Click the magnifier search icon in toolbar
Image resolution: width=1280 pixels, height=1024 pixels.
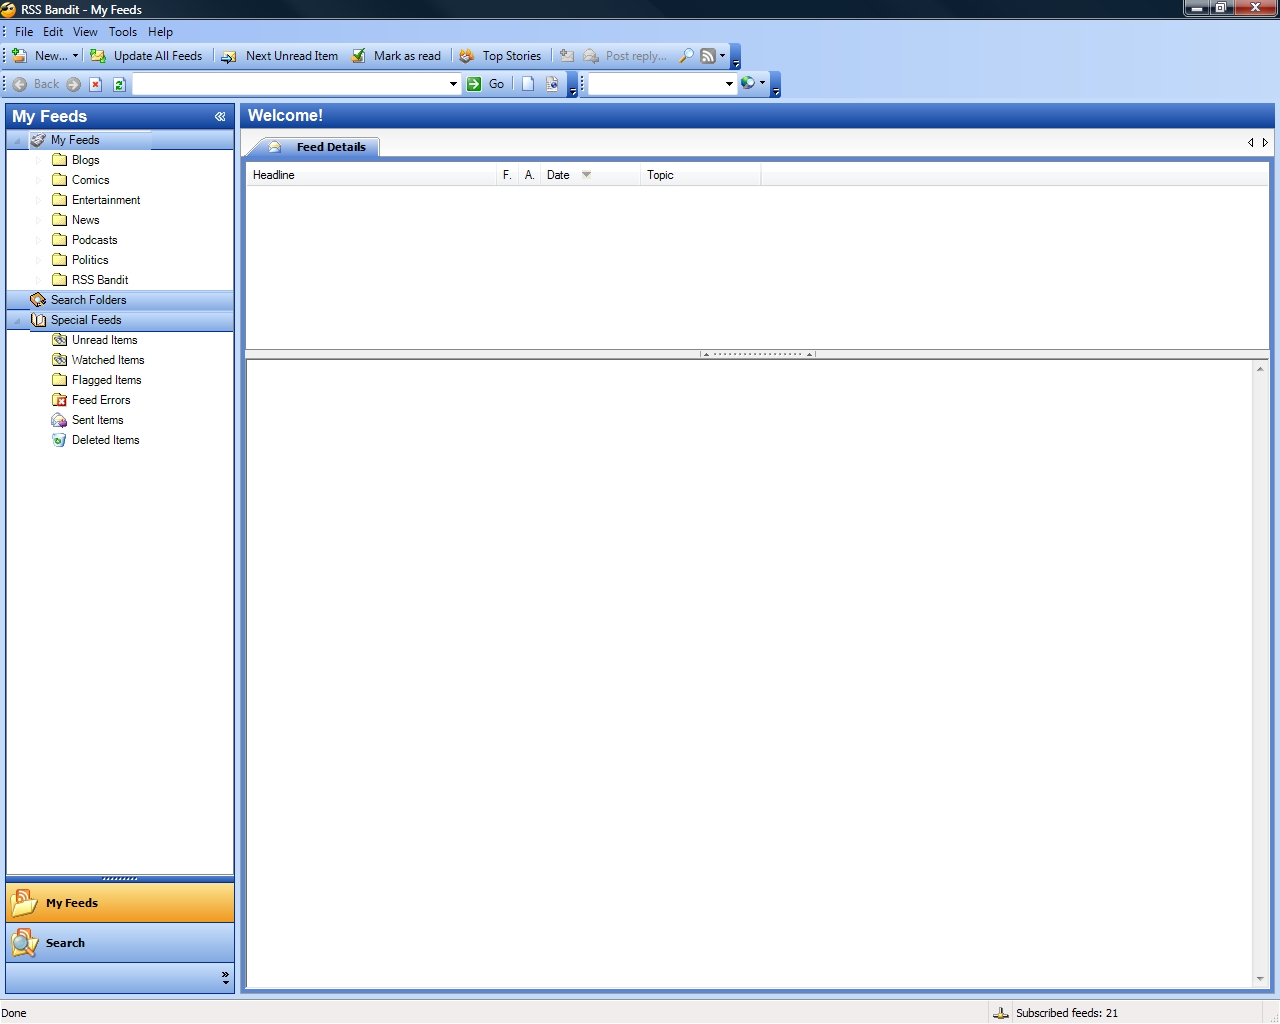(686, 56)
